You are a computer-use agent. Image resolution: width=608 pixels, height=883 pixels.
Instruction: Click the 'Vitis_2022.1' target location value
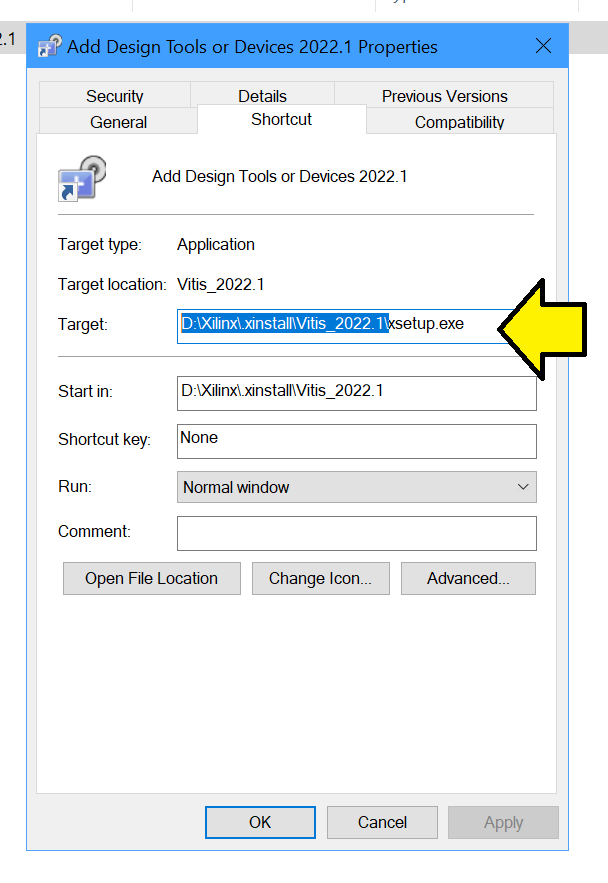coord(220,284)
